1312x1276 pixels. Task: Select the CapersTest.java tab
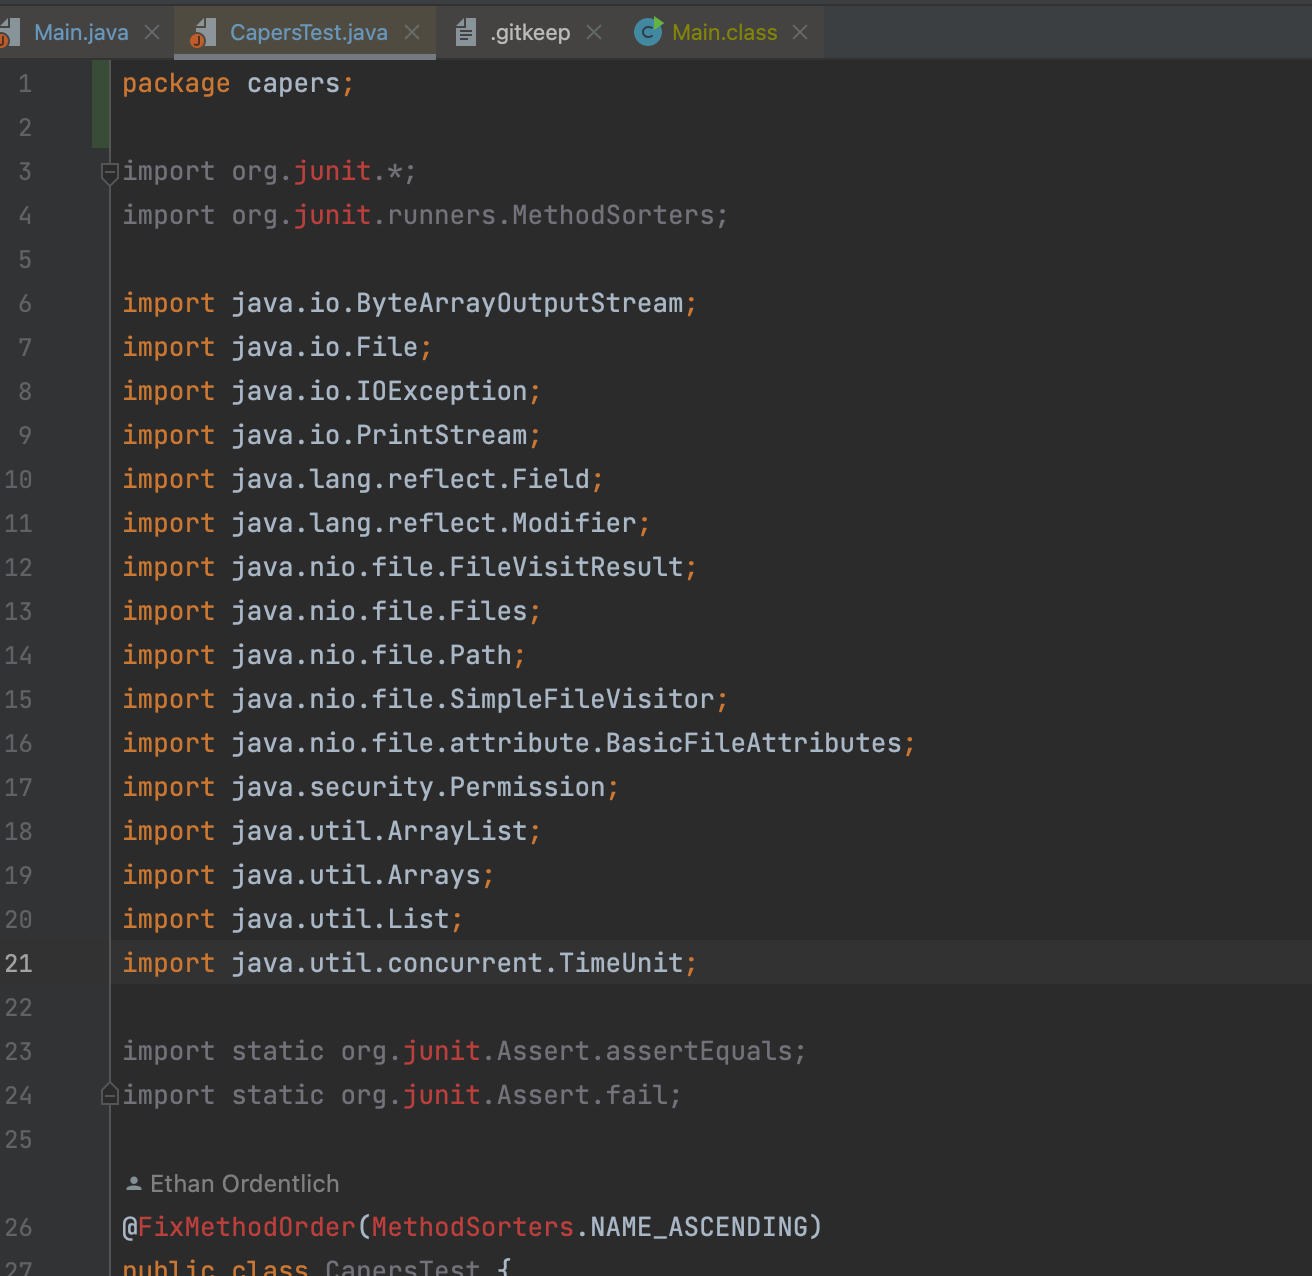308,33
